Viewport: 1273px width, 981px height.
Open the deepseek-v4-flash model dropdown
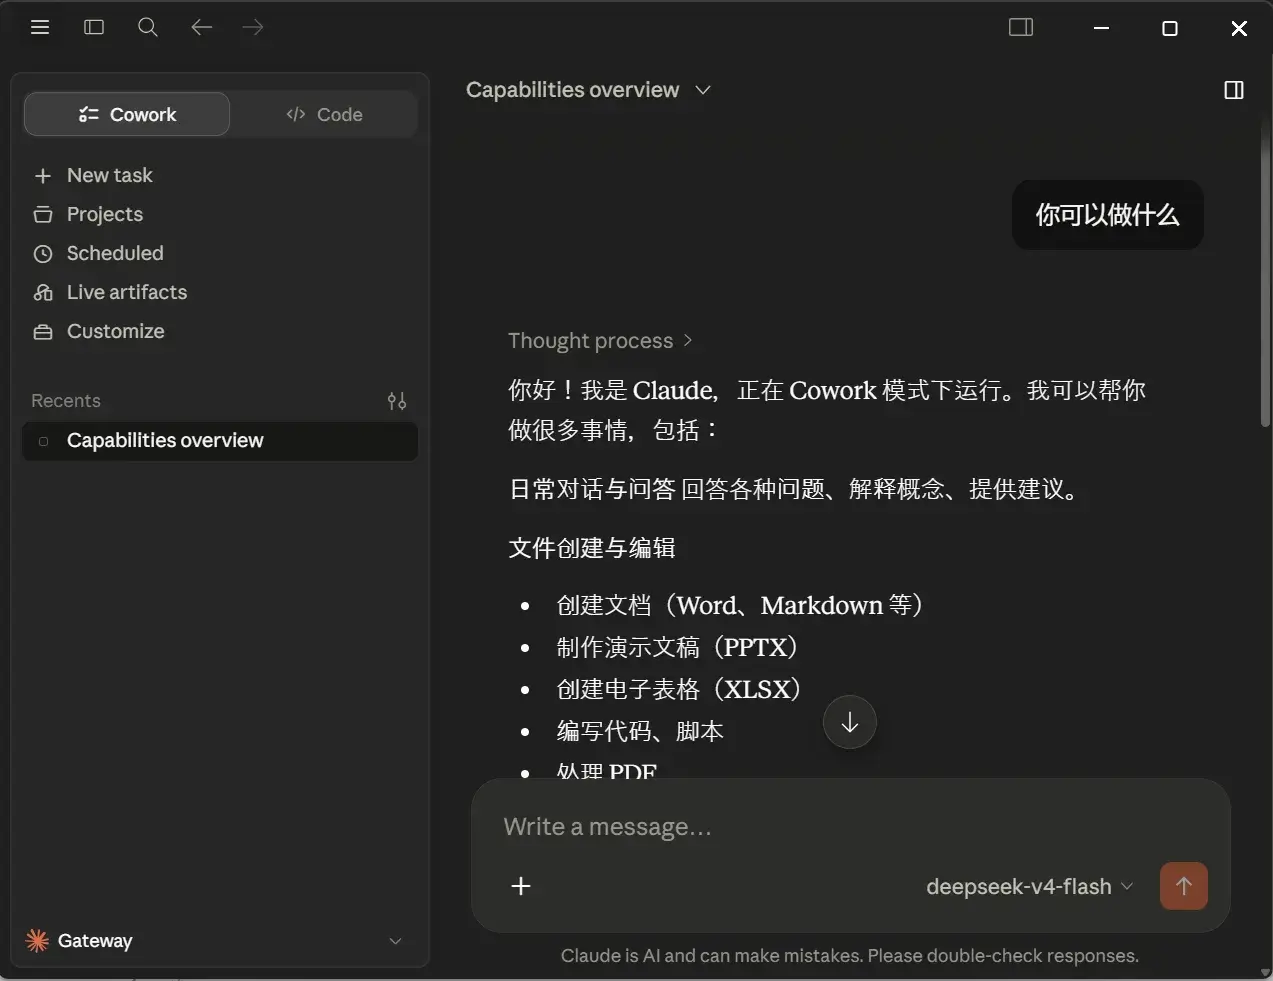[x=1029, y=886]
